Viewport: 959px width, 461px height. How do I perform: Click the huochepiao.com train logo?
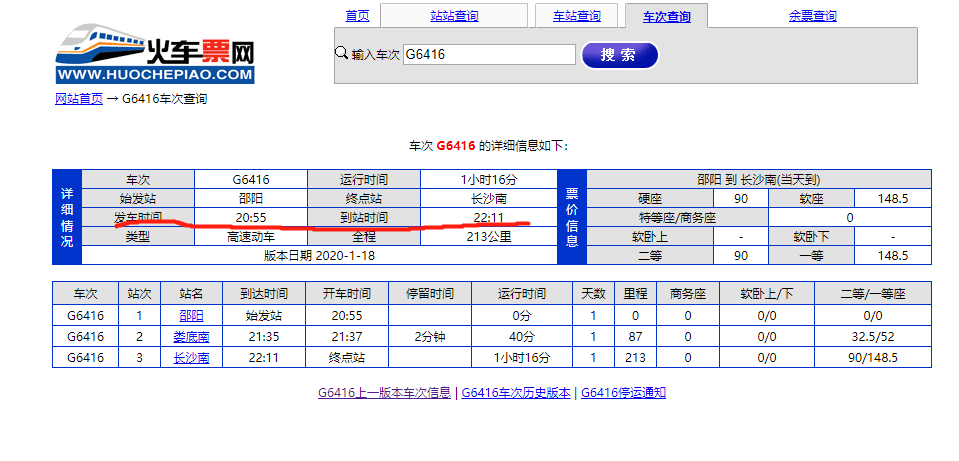pyautogui.click(x=155, y=54)
